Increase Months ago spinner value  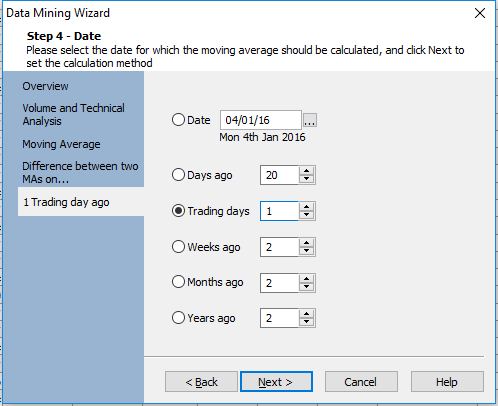(x=306, y=279)
